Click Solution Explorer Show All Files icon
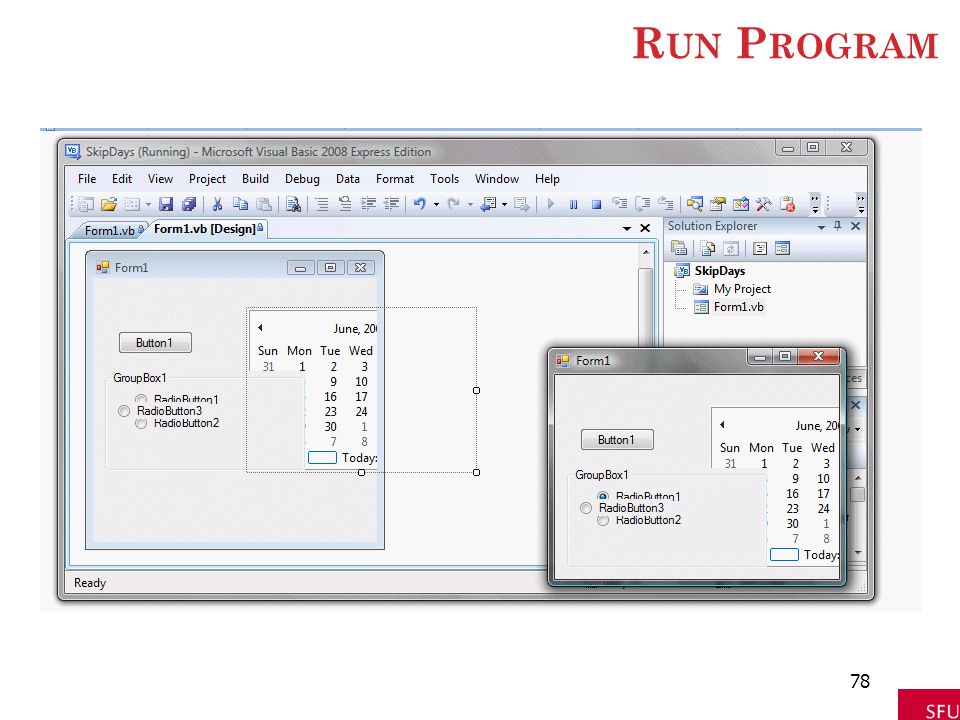 708,249
